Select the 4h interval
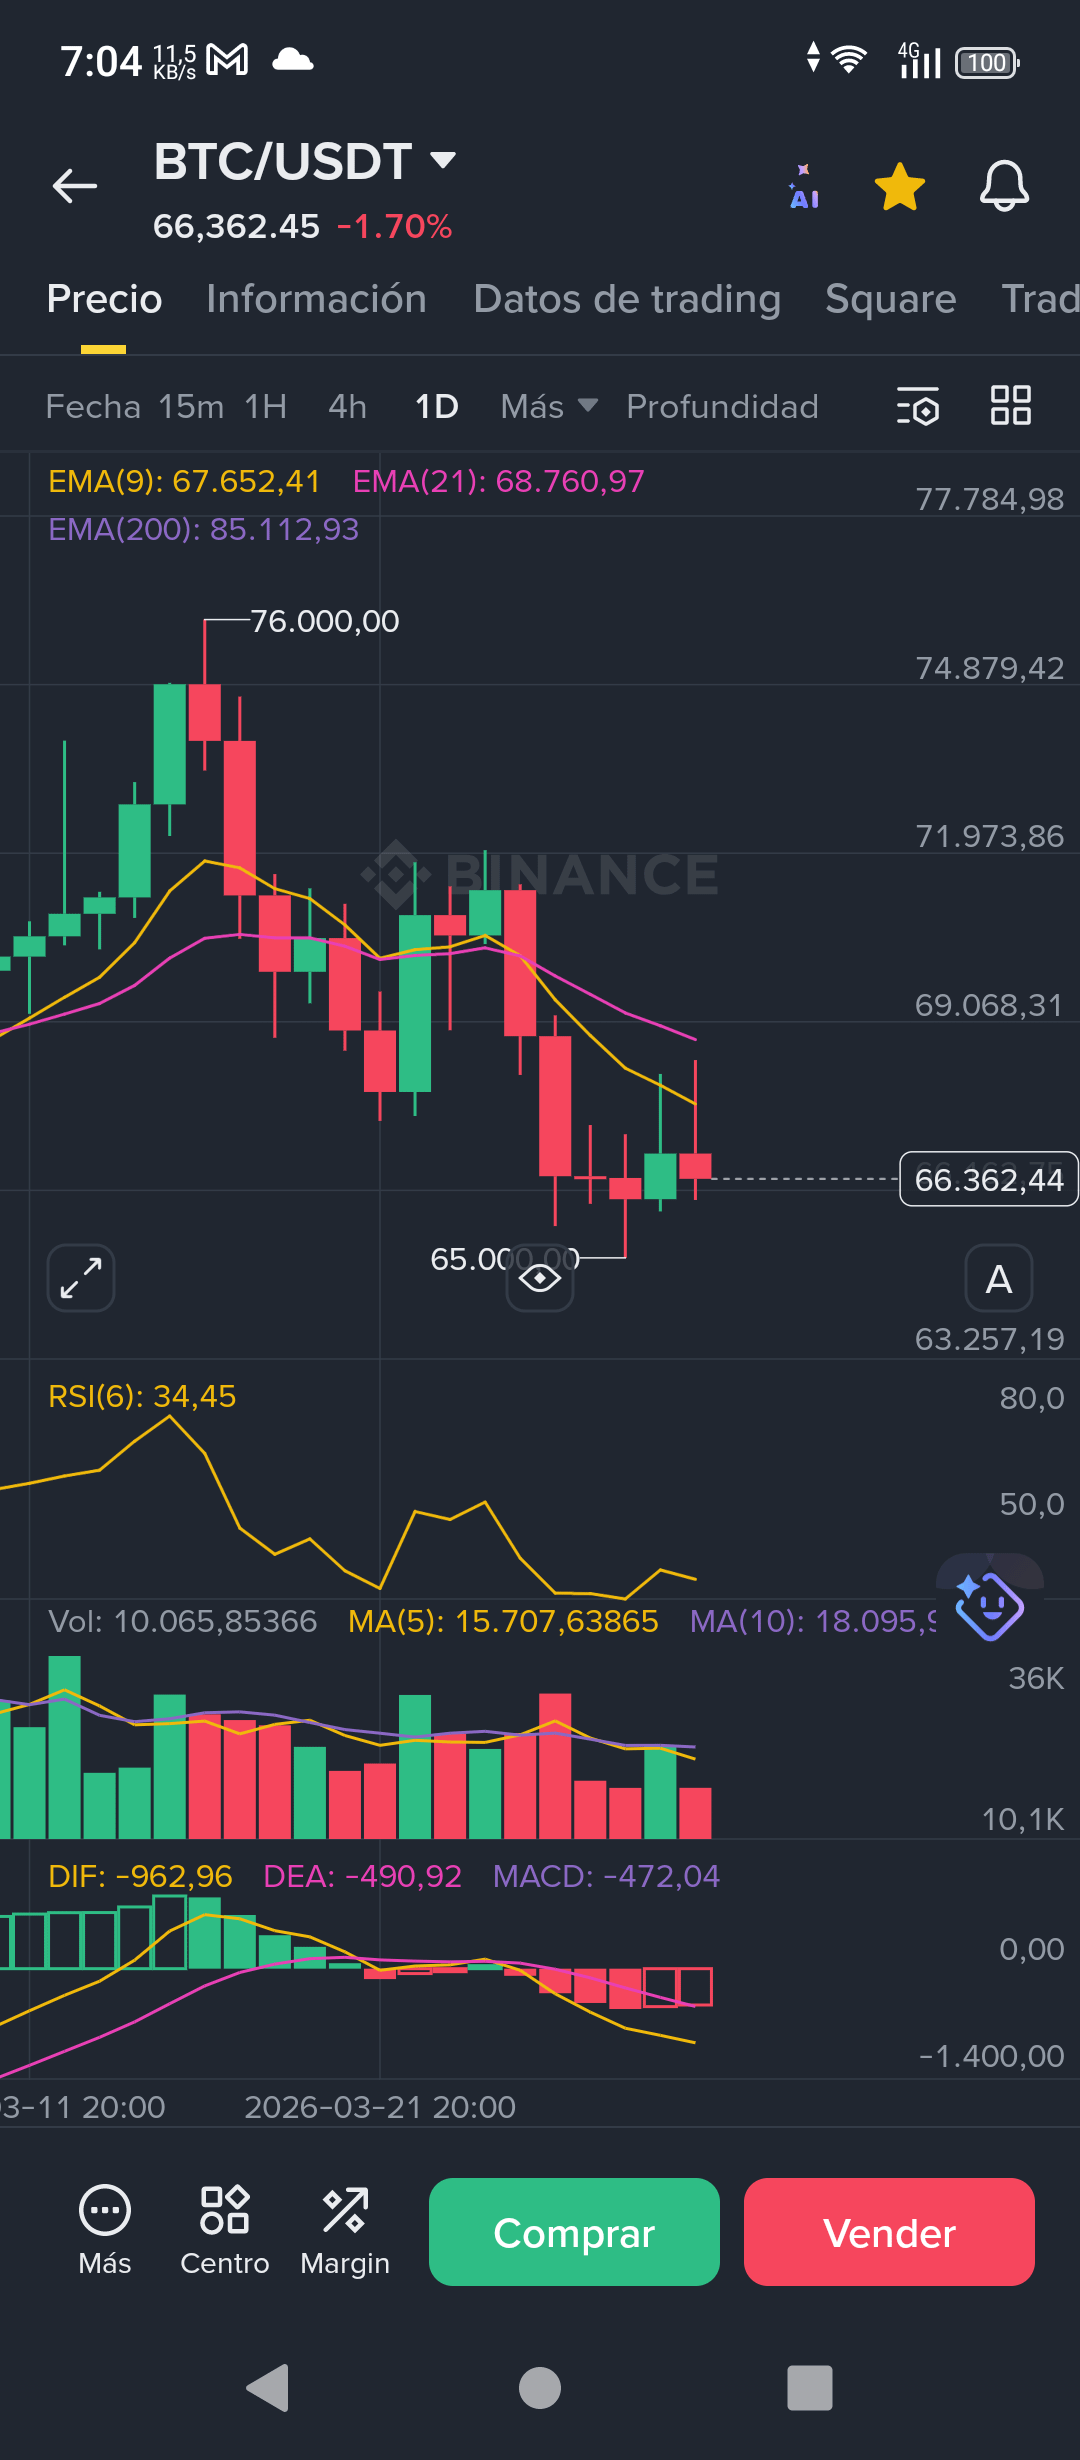The height and width of the screenshot is (2460, 1080). pos(348,407)
